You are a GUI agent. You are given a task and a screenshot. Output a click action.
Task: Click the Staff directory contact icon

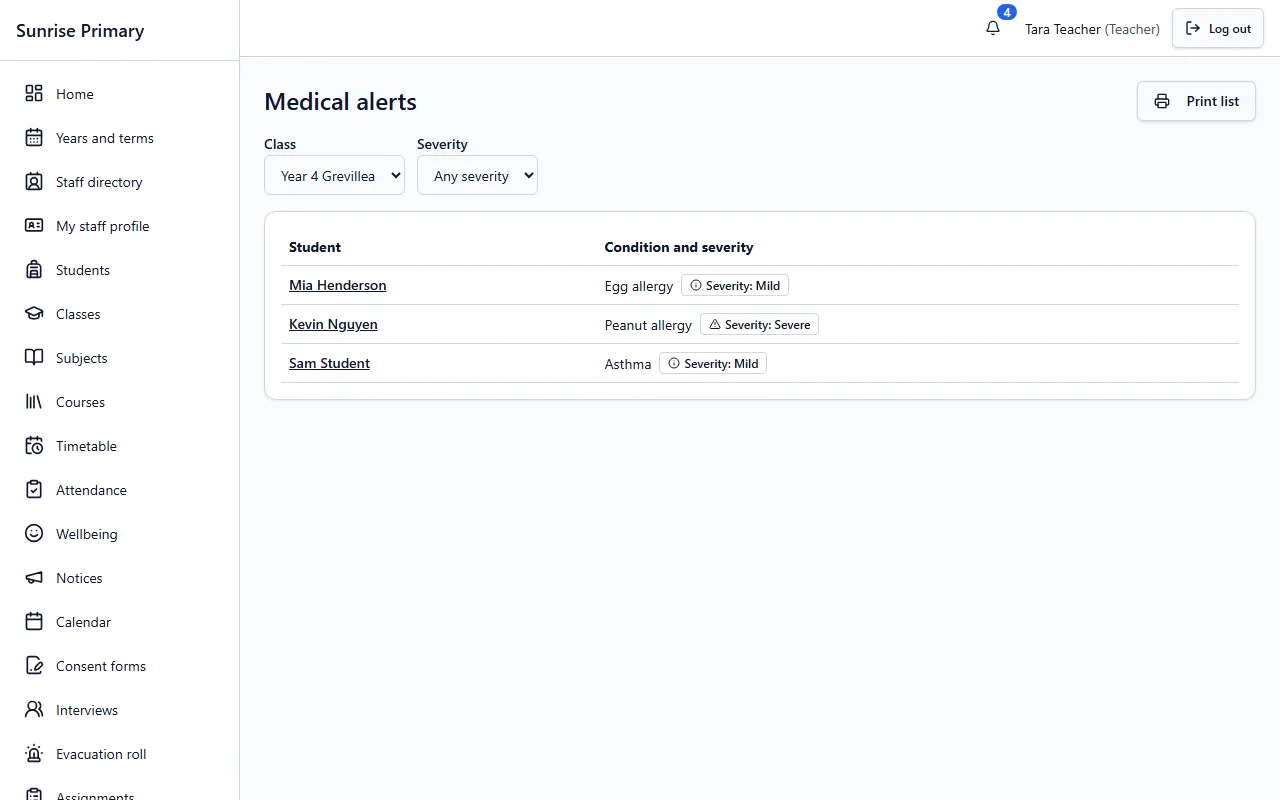coord(34,182)
